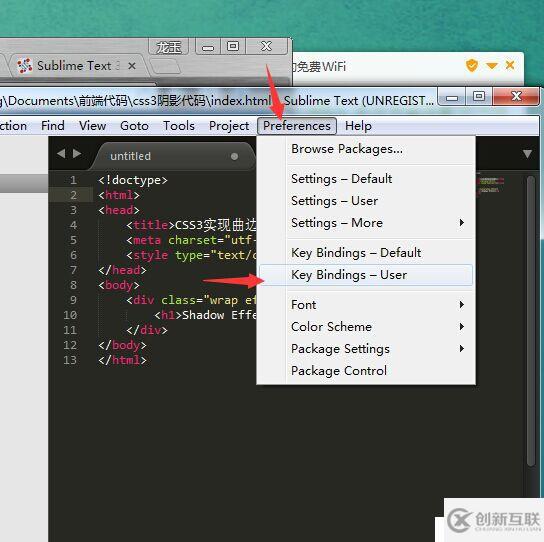Click the </head> tag on line 7
544x542 pixels.
pos(122,270)
